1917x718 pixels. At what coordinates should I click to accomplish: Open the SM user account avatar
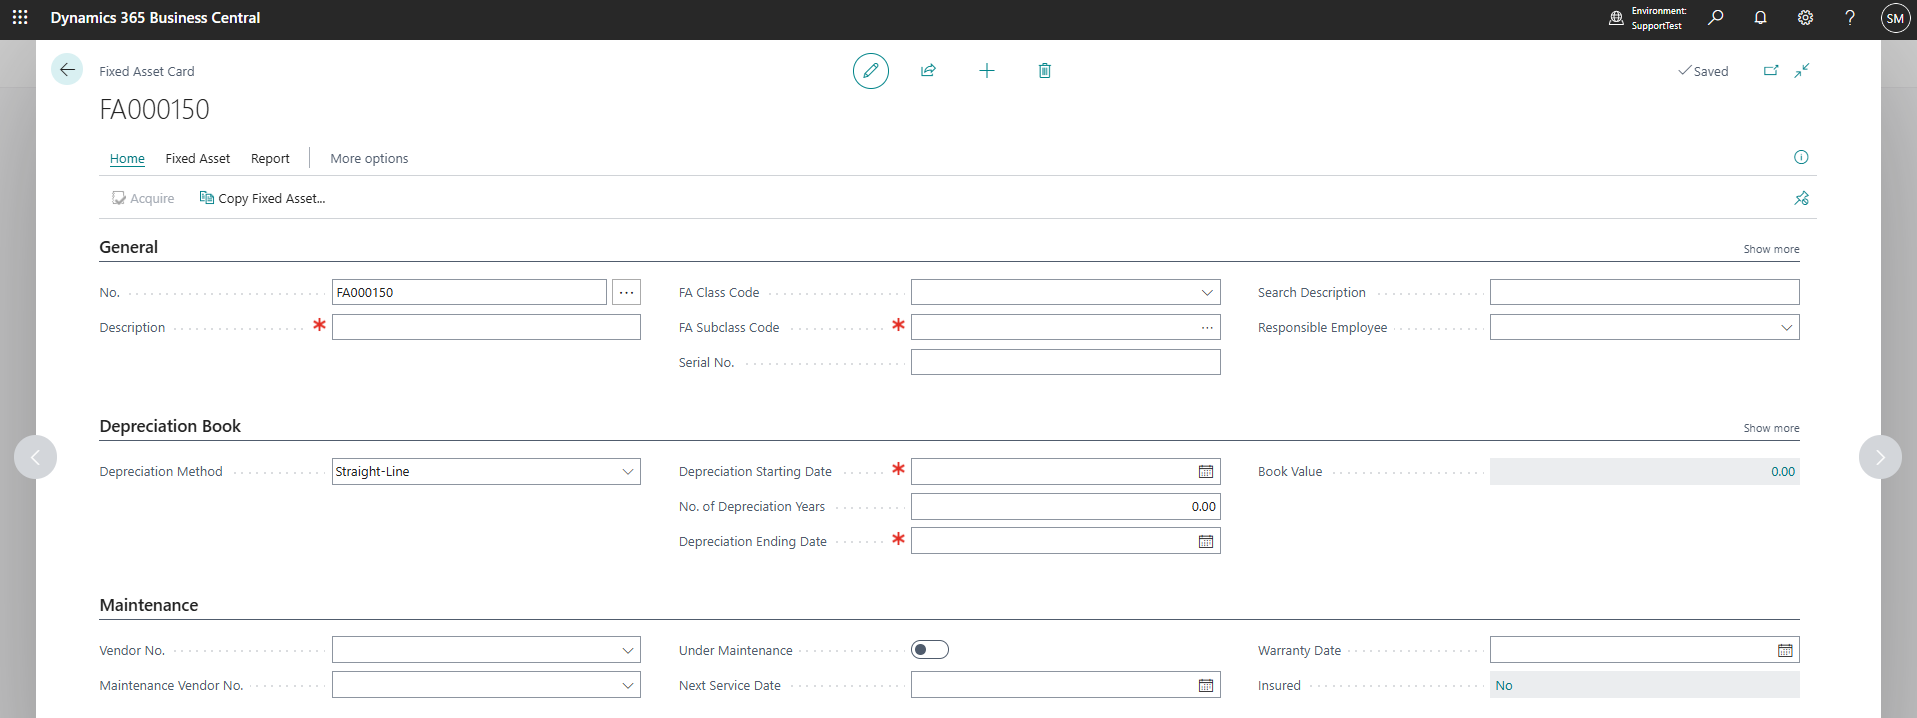click(x=1895, y=18)
